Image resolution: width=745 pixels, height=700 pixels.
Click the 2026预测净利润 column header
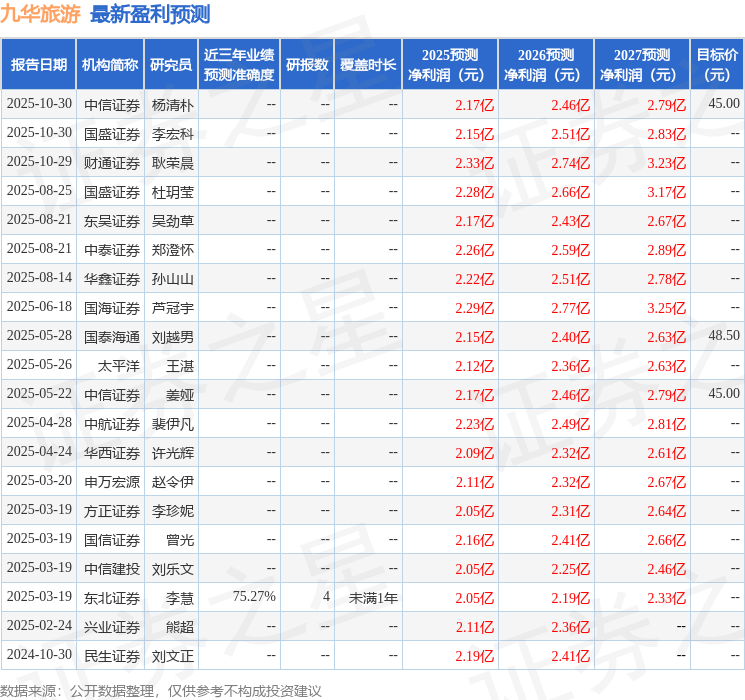click(546, 65)
